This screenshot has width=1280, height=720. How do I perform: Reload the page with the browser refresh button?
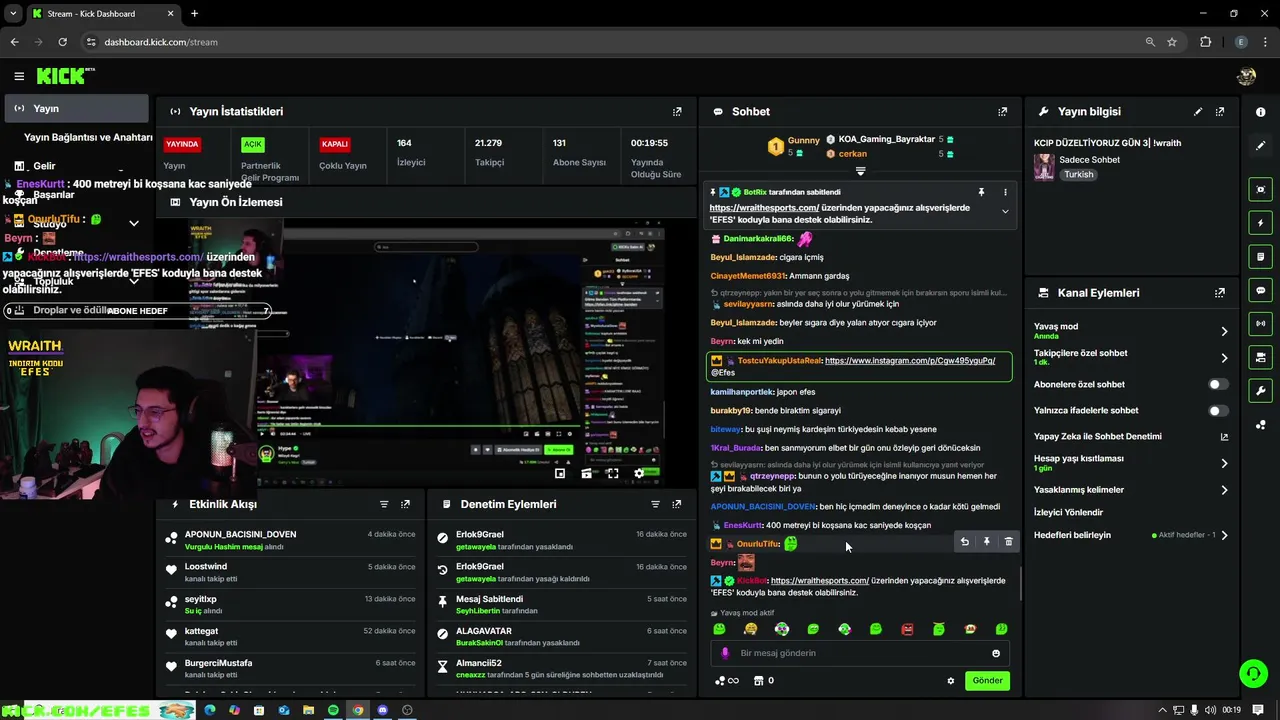pyautogui.click(x=62, y=42)
